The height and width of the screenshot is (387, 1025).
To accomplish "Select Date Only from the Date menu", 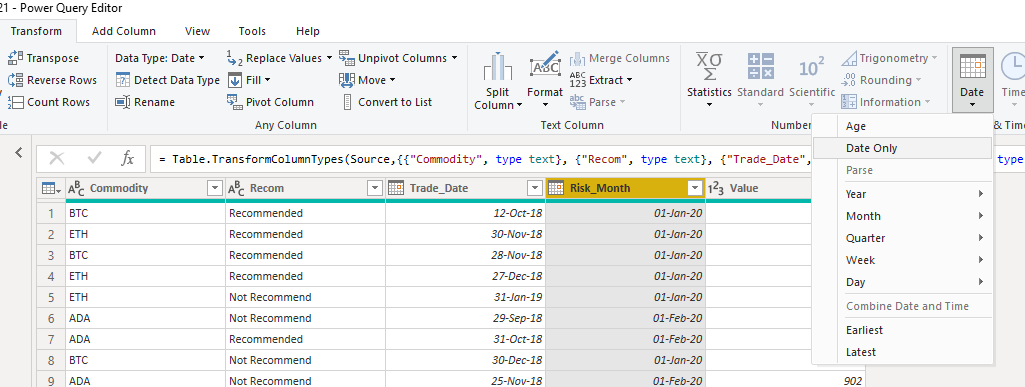I will click(902, 148).
